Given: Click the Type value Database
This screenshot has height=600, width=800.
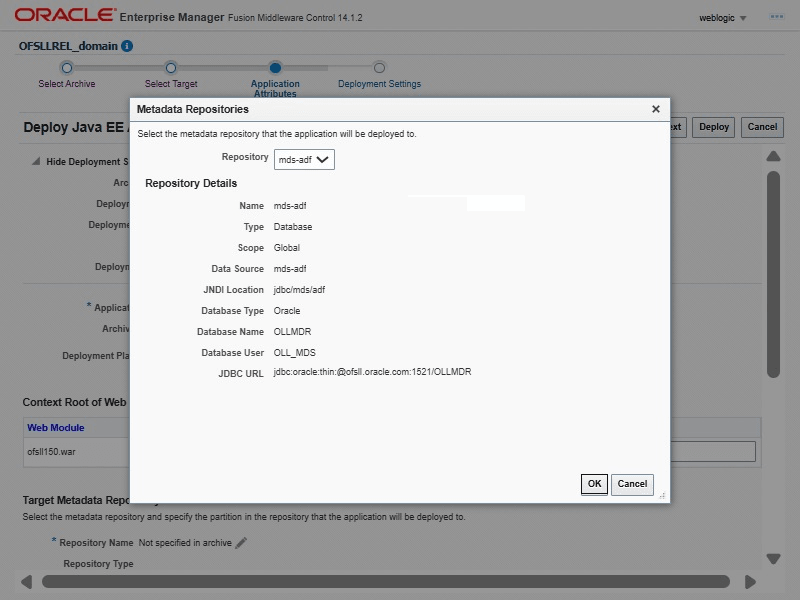Looking at the screenshot, I should (293, 227).
